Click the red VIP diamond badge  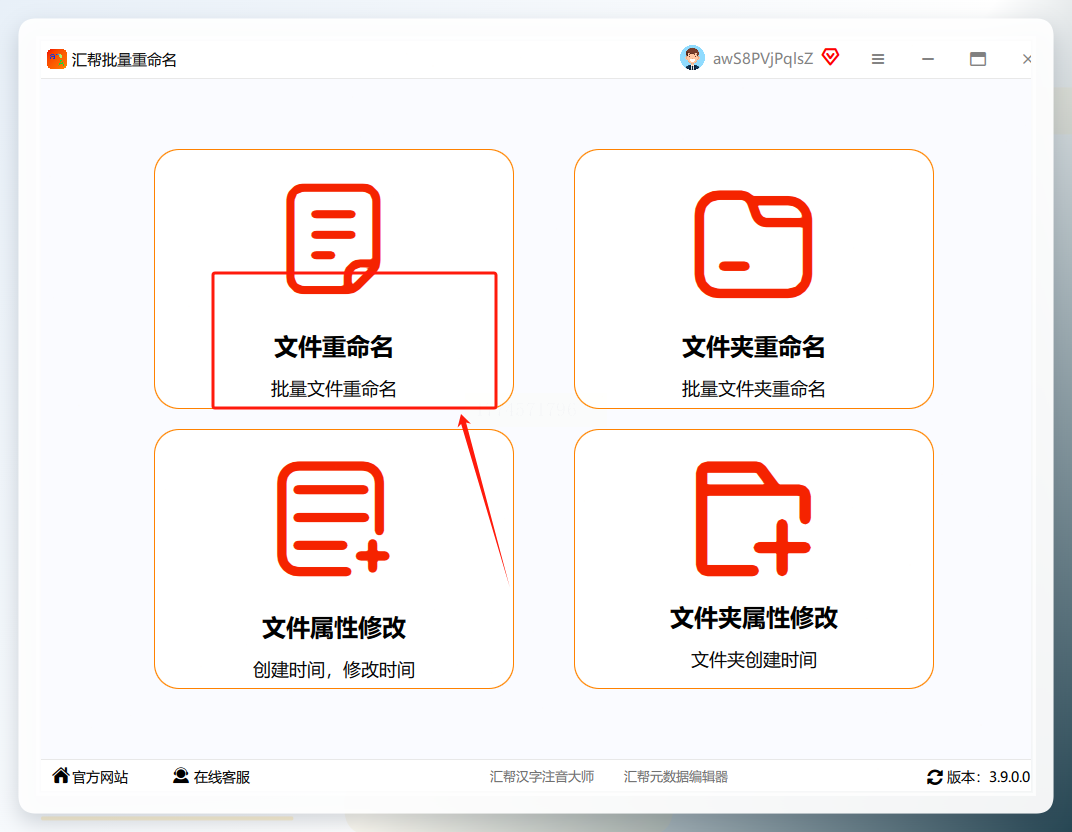pyautogui.click(x=831, y=57)
